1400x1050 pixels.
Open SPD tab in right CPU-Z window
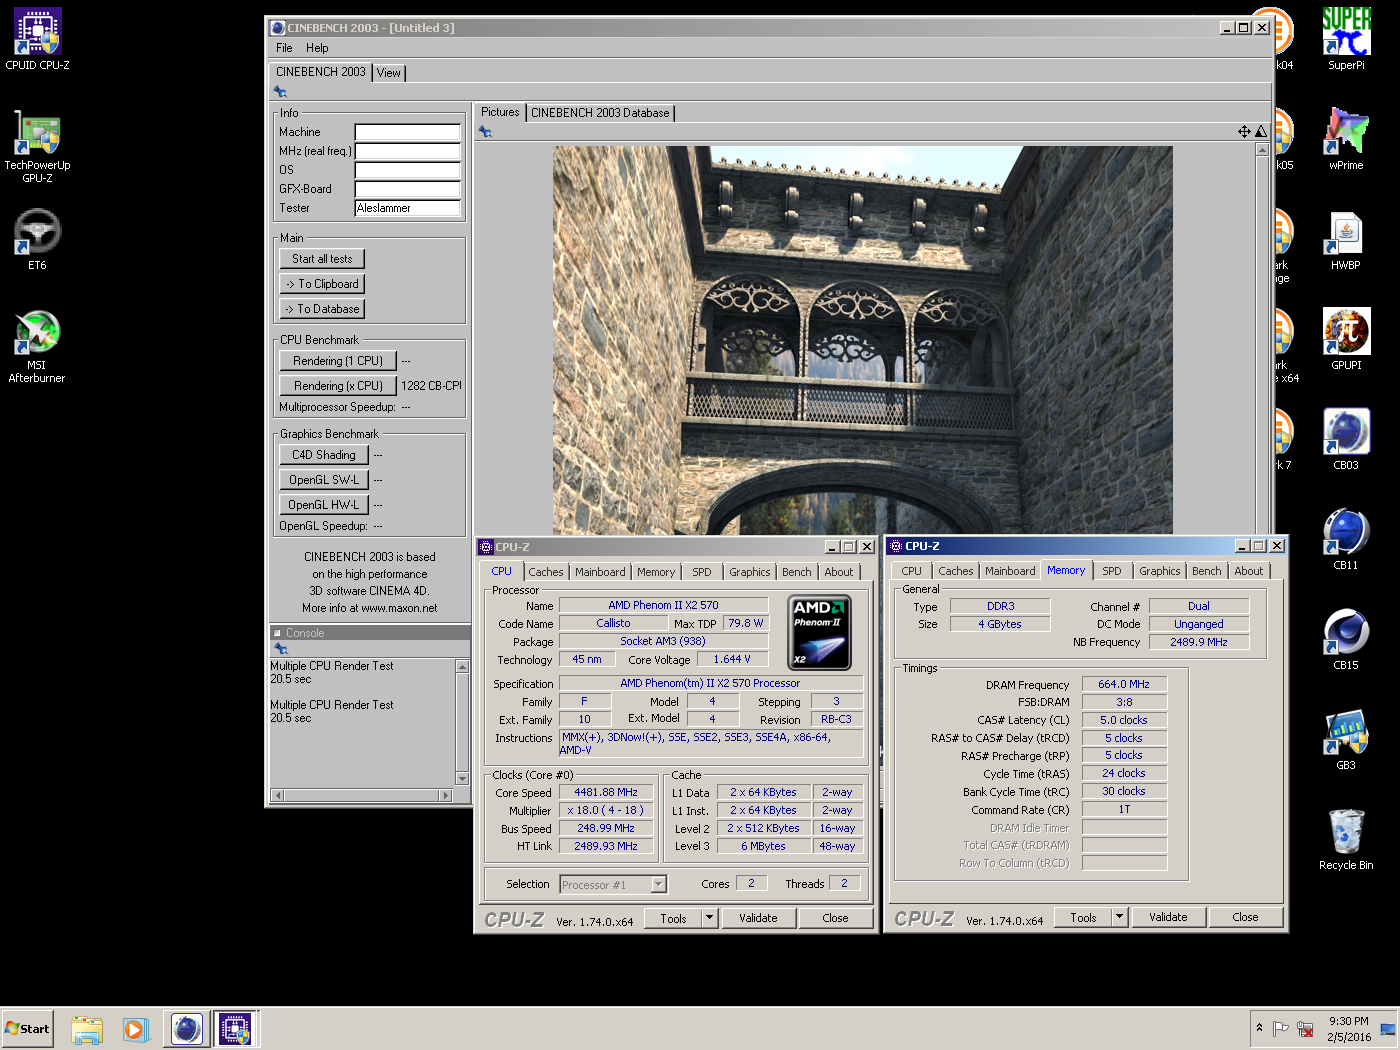tap(1112, 571)
